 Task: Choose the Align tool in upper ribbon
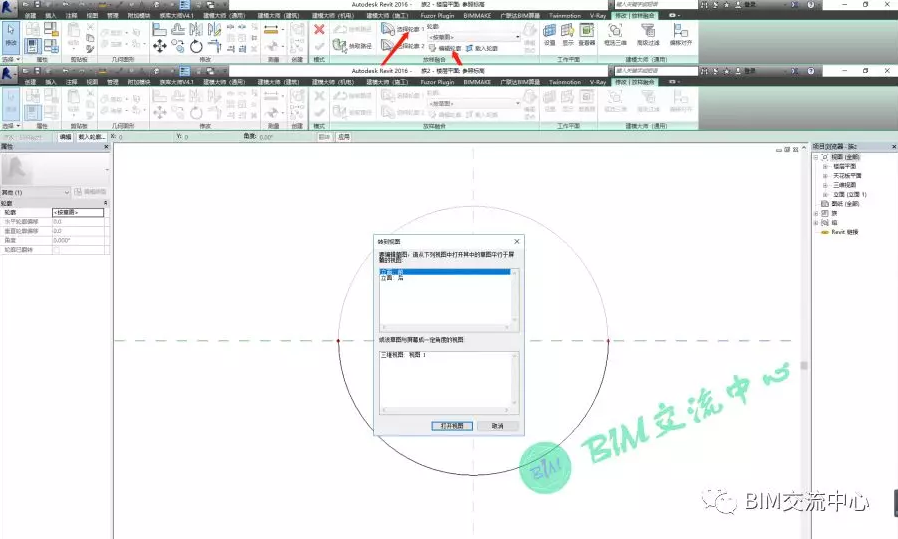pos(160,30)
